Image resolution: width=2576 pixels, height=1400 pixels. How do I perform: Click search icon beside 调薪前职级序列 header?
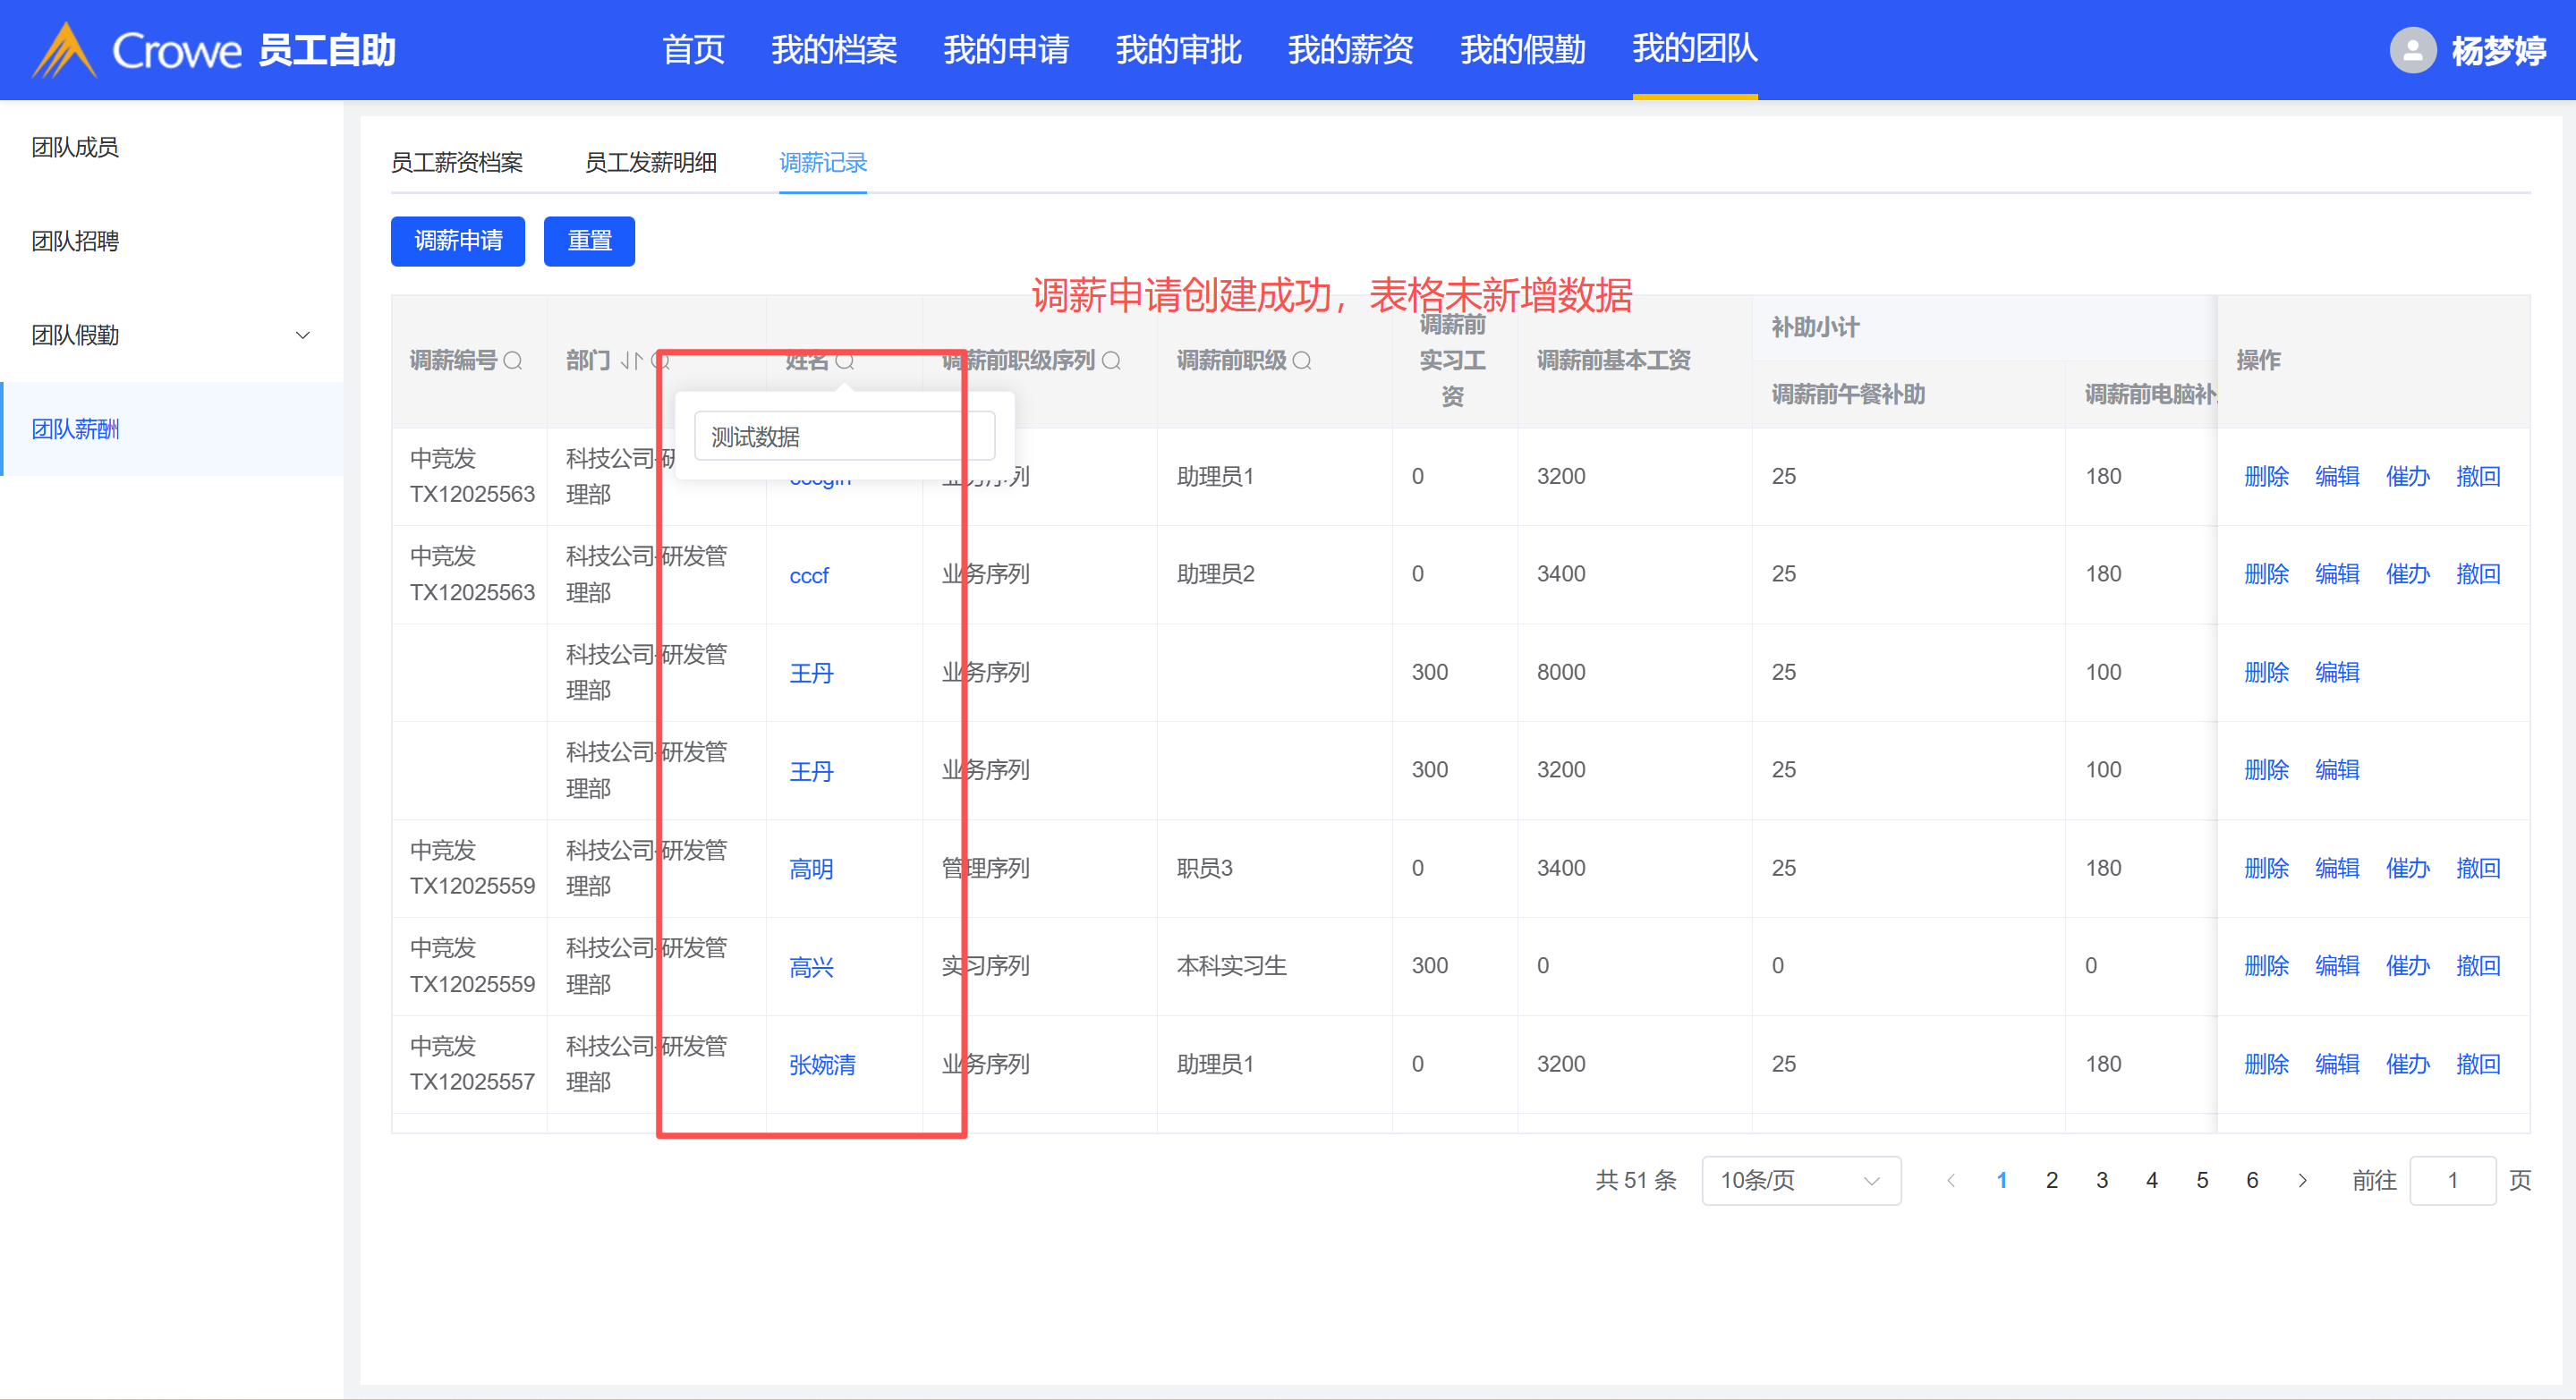(1111, 361)
